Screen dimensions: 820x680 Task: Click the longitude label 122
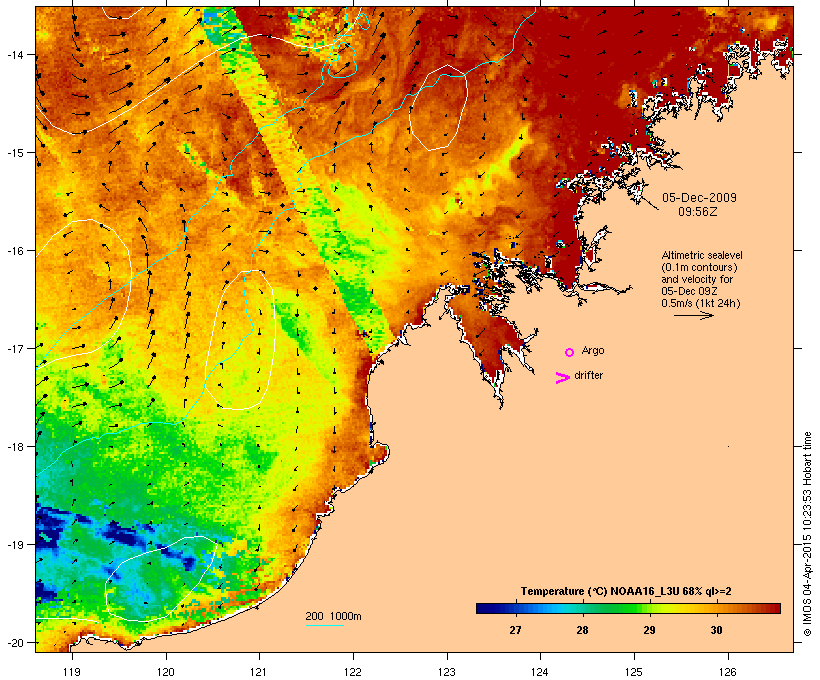[353, 672]
